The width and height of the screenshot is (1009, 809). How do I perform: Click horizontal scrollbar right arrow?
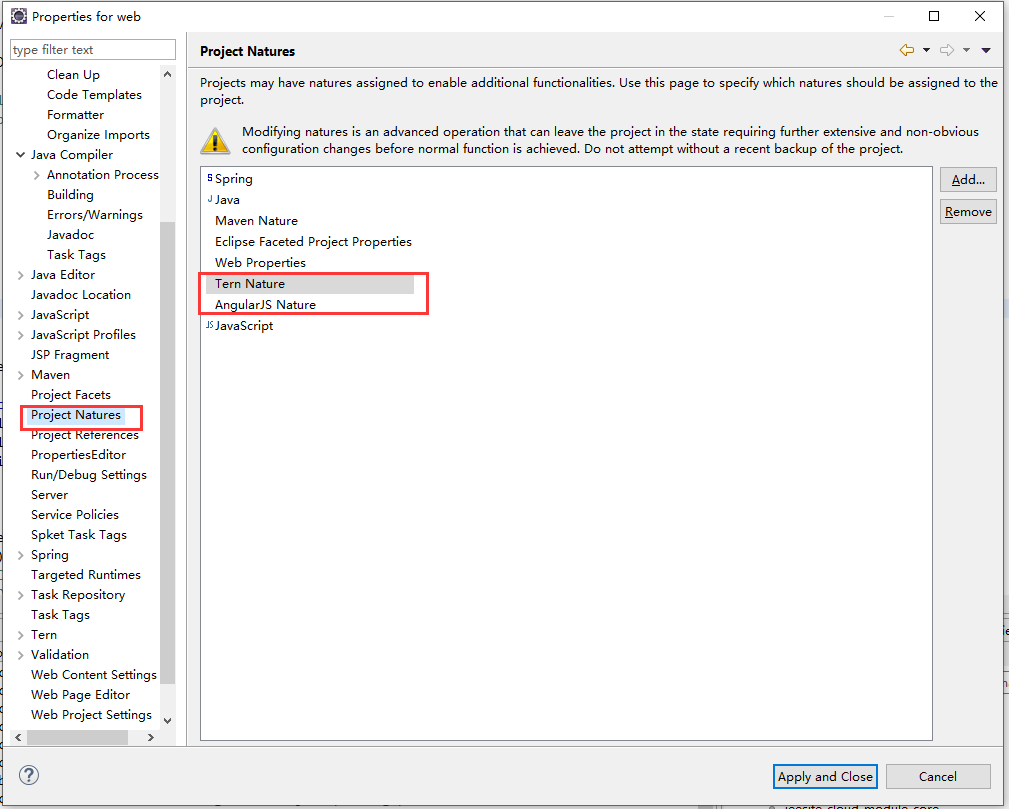pyautogui.click(x=151, y=738)
